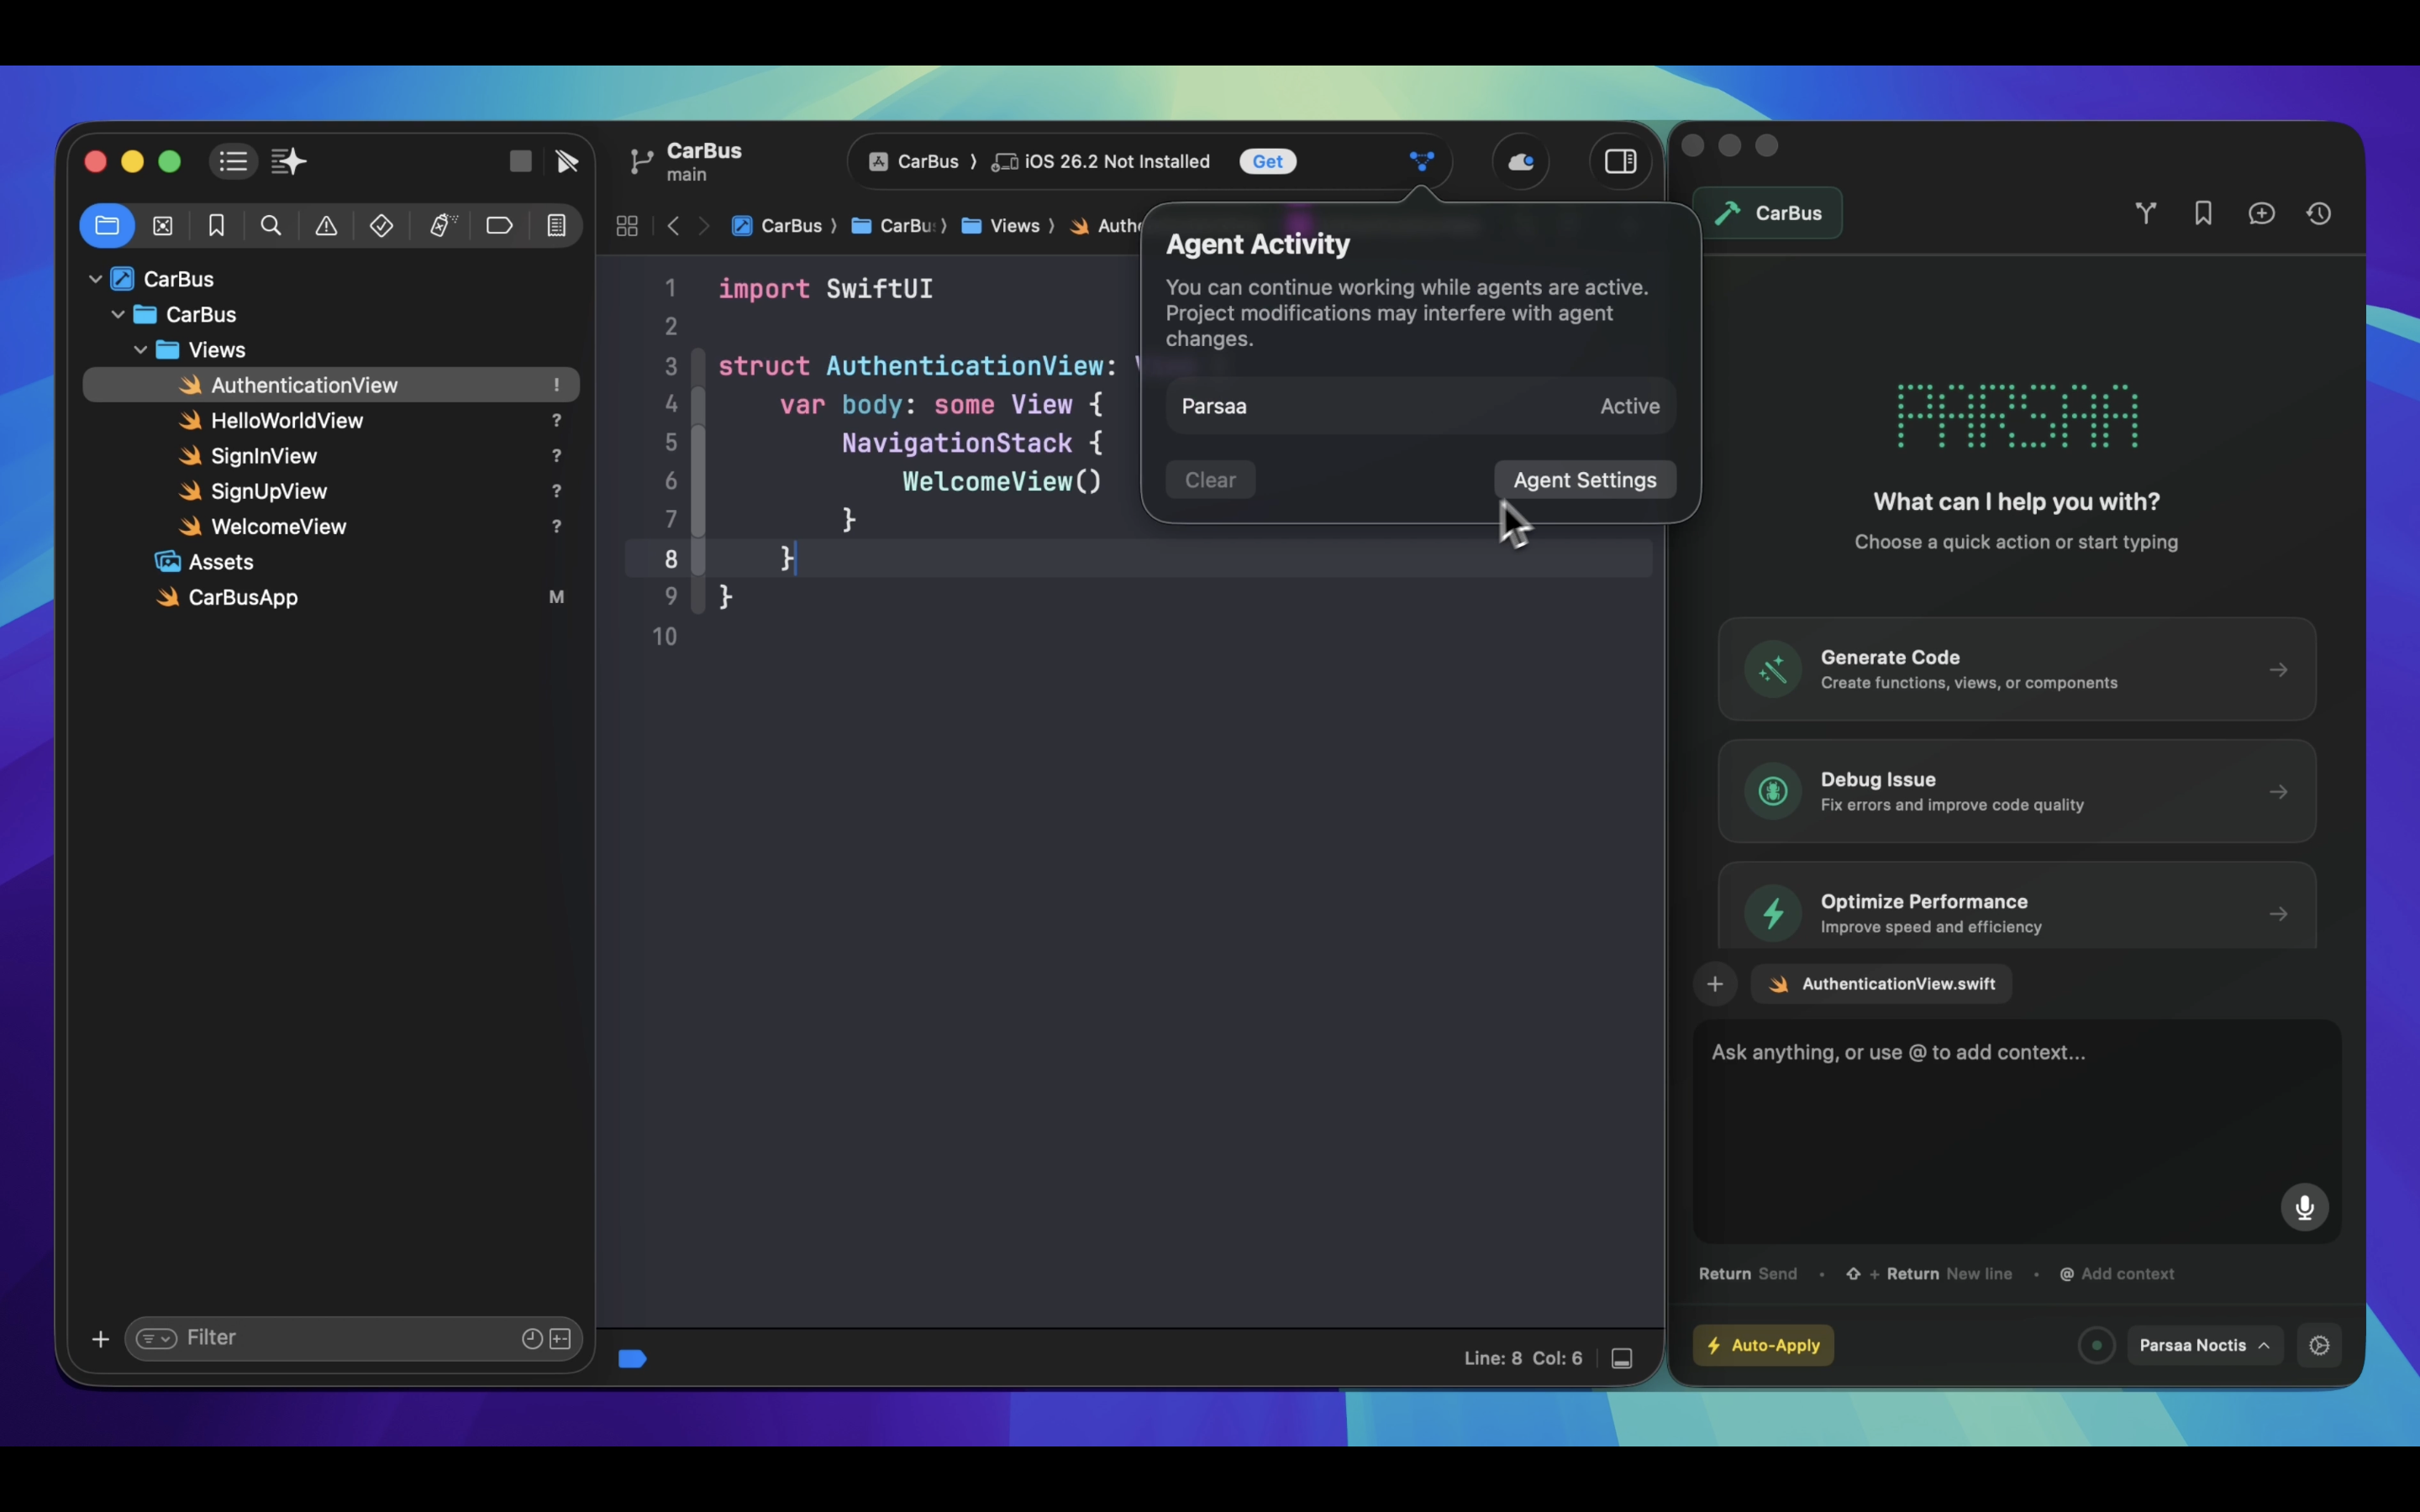Image resolution: width=2420 pixels, height=1512 pixels.
Task: Toggle the debug area at bottom right
Action: (x=1622, y=1358)
